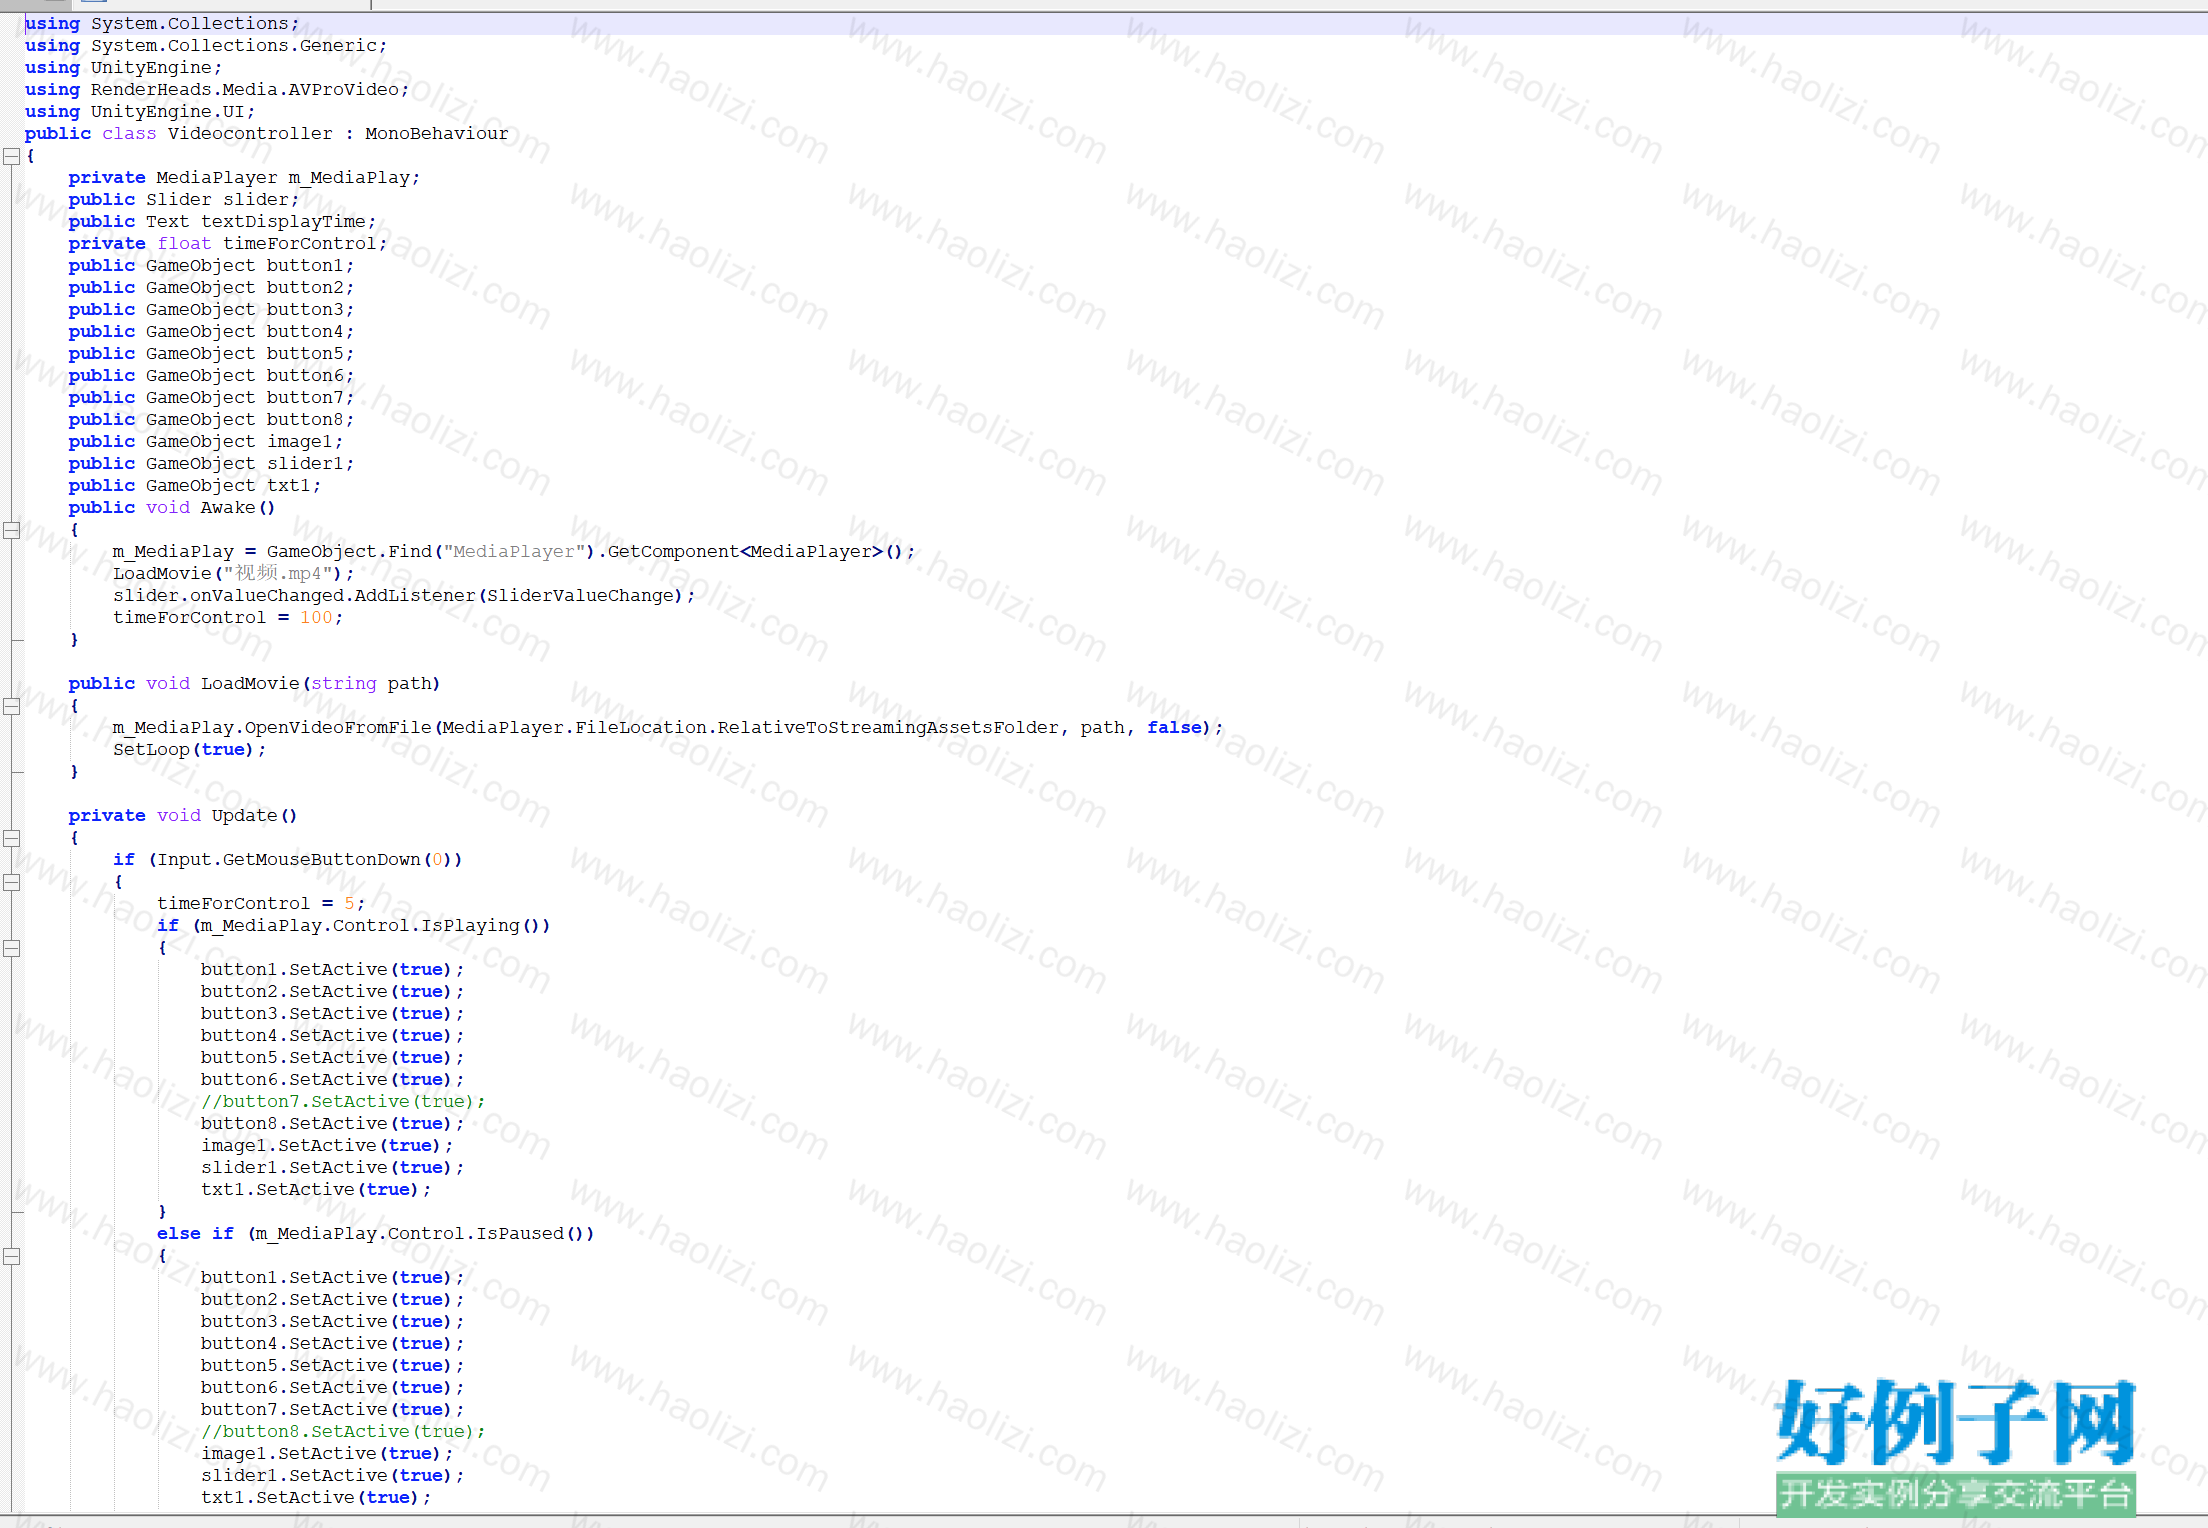Click the declaration "public GameObject button3;"

[x=212, y=310]
